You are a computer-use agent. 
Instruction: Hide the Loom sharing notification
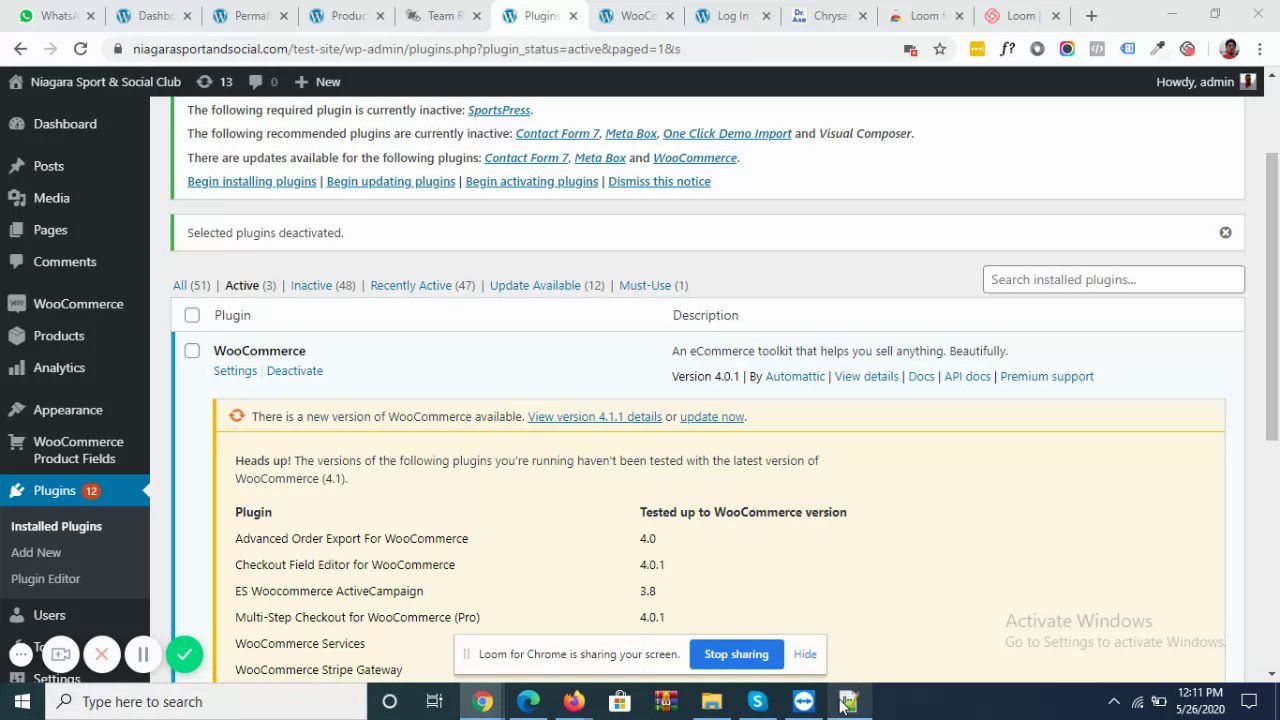[x=805, y=654]
